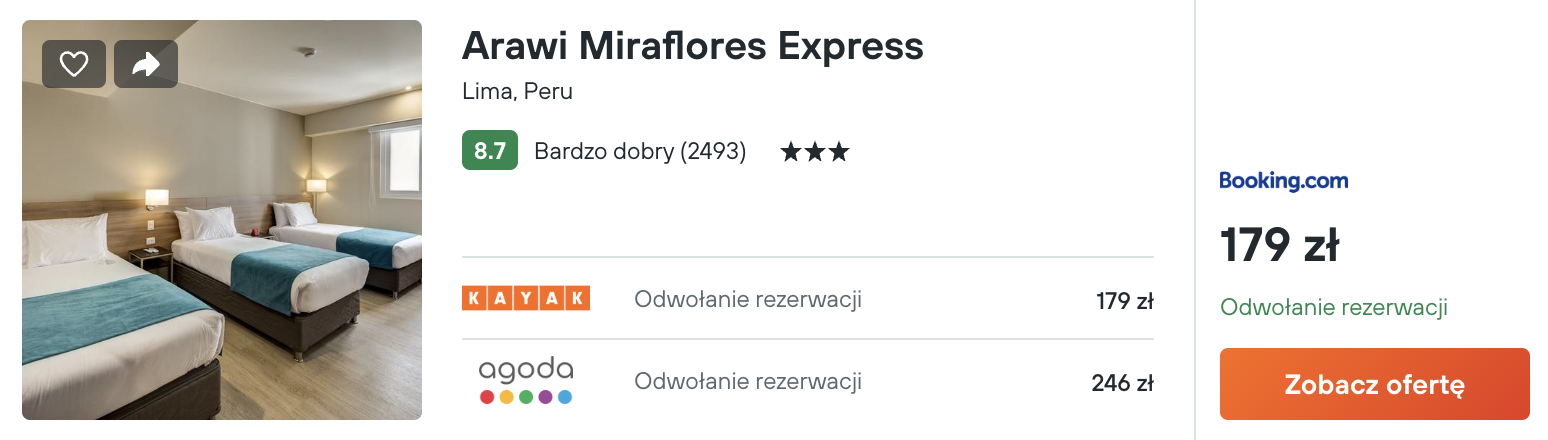
Task: Save hotel with the heart icon
Action: tap(74, 64)
